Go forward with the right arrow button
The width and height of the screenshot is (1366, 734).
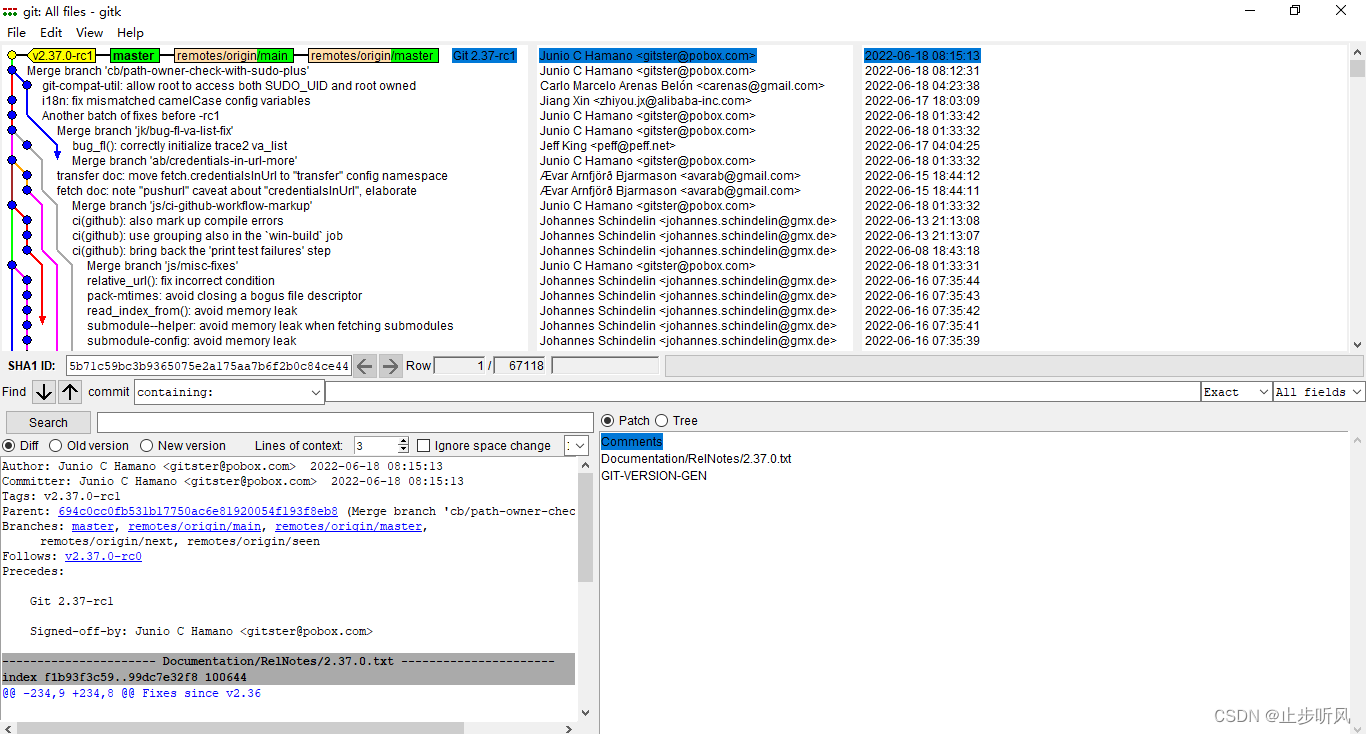click(390, 366)
